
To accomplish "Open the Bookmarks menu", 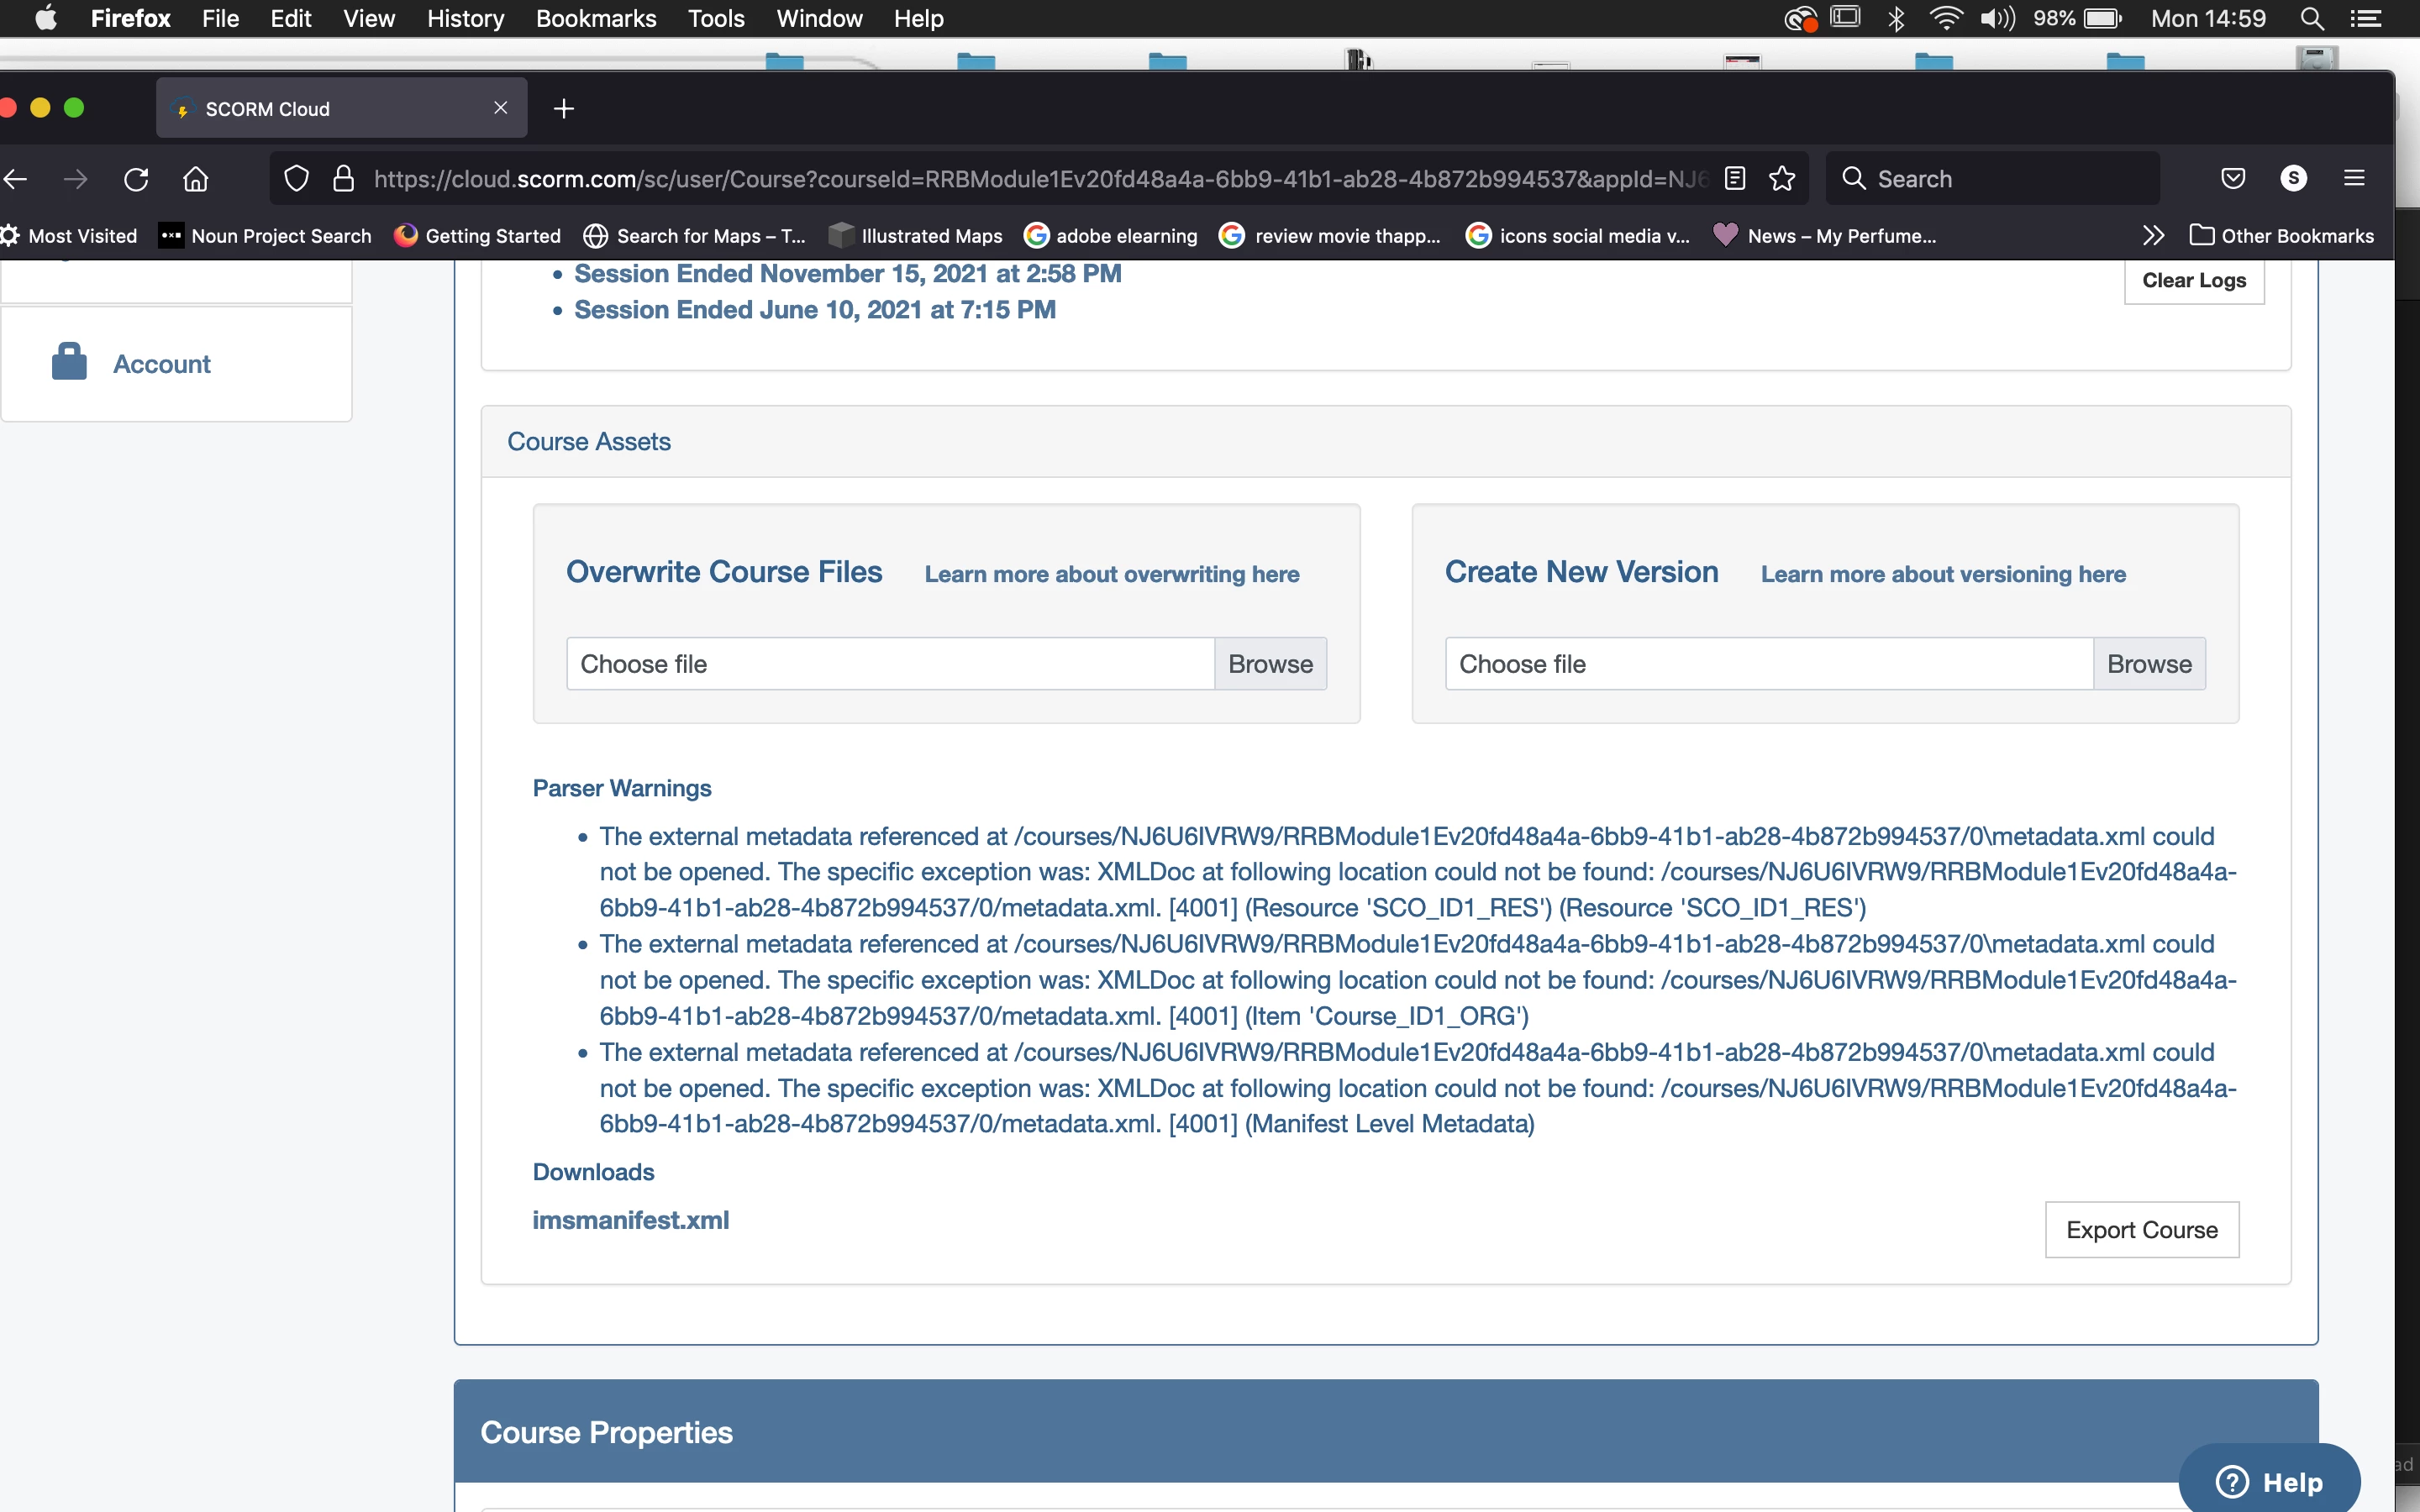I will click(x=595, y=19).
